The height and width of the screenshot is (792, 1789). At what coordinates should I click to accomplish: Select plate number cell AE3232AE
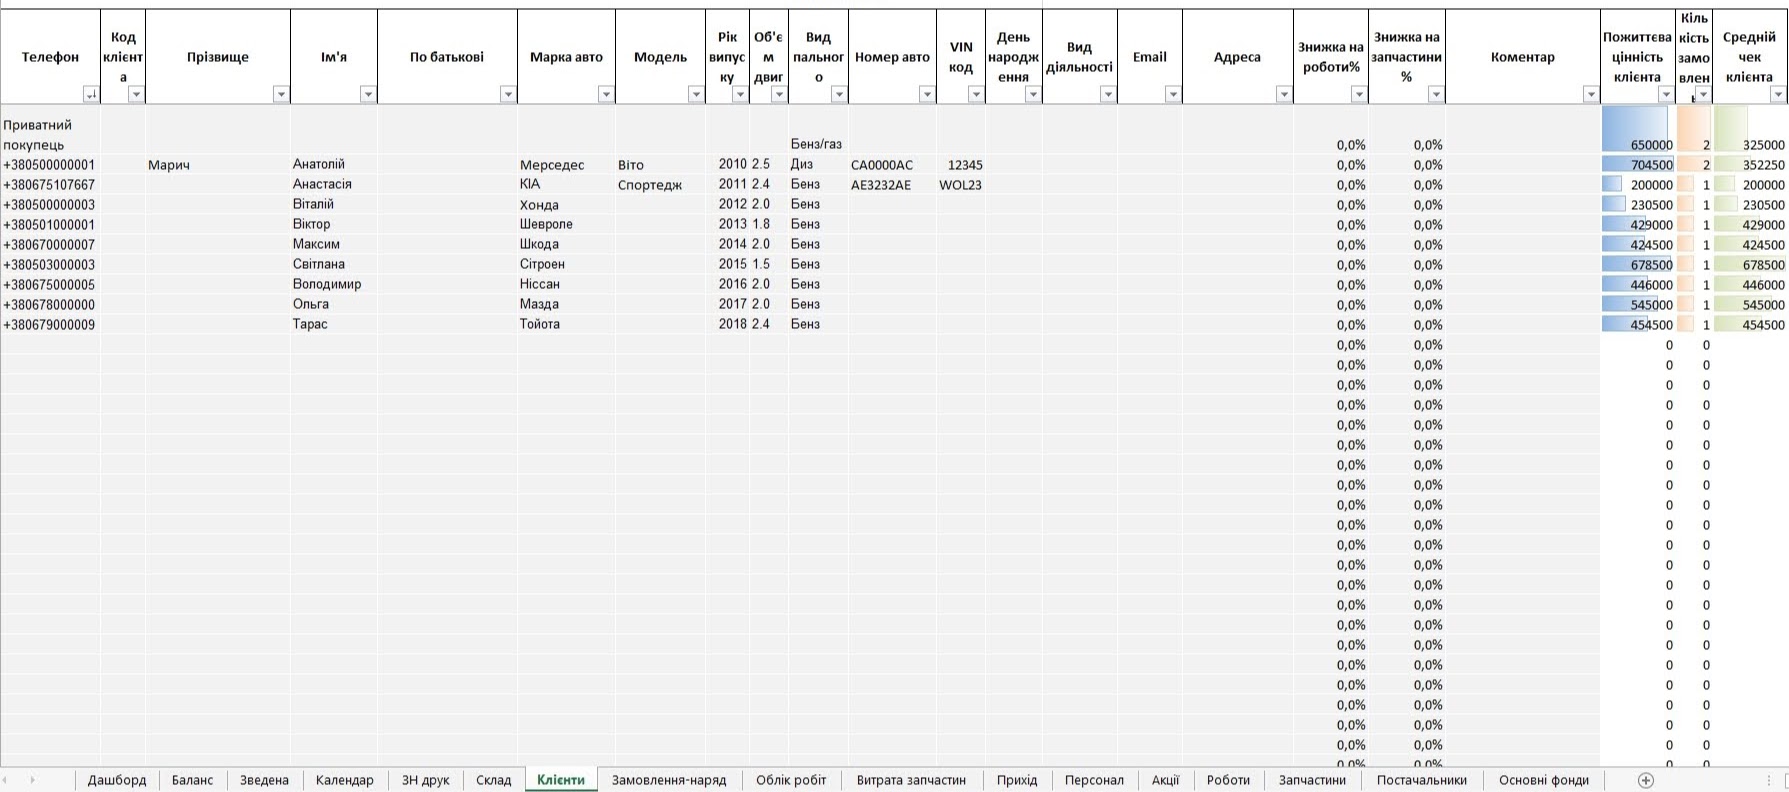coord(892,185)
